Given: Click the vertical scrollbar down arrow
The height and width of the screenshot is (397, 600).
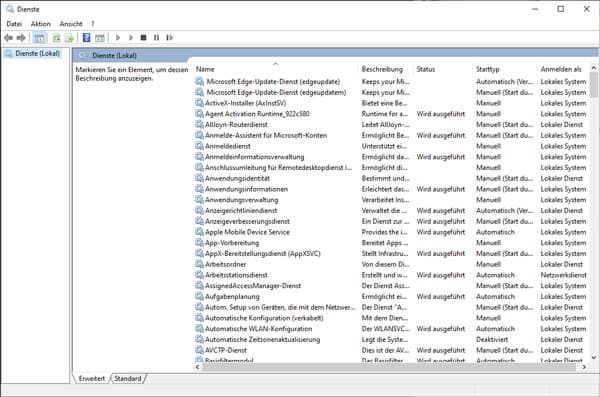Looking at the screenshot, I should tap(593, 358).
